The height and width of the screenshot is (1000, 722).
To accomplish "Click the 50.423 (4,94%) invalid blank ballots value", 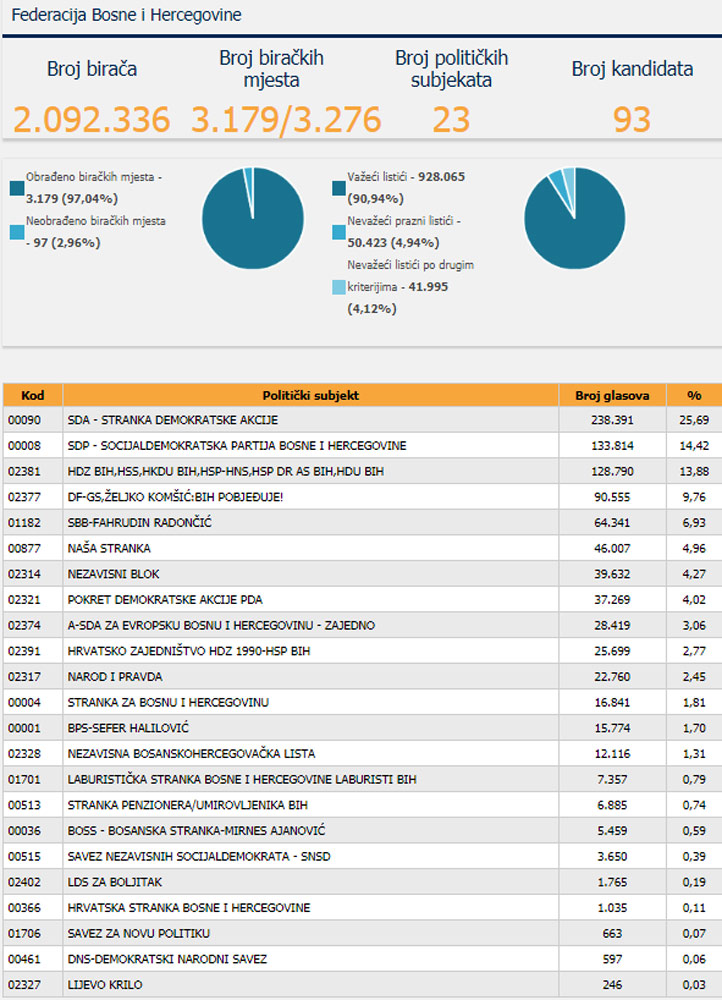I will tap(394, 243).
